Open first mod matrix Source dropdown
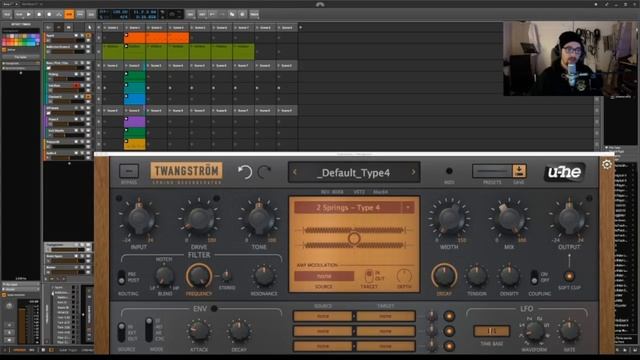The width and height of the screenshot is (640, 360). [322, 316]
